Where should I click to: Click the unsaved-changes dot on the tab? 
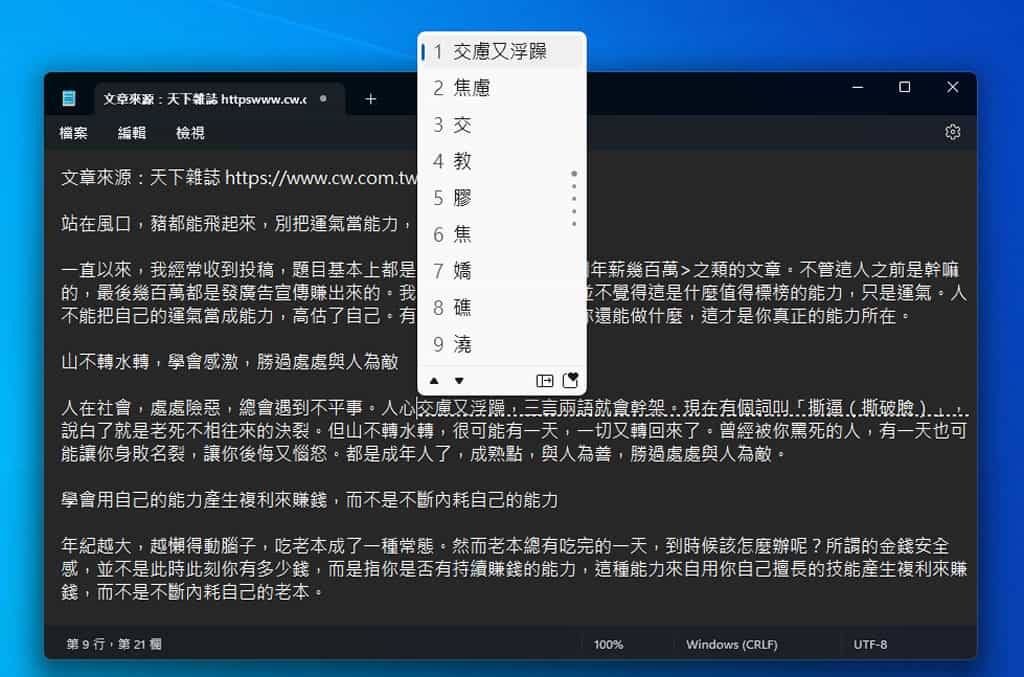click(322, 99)
